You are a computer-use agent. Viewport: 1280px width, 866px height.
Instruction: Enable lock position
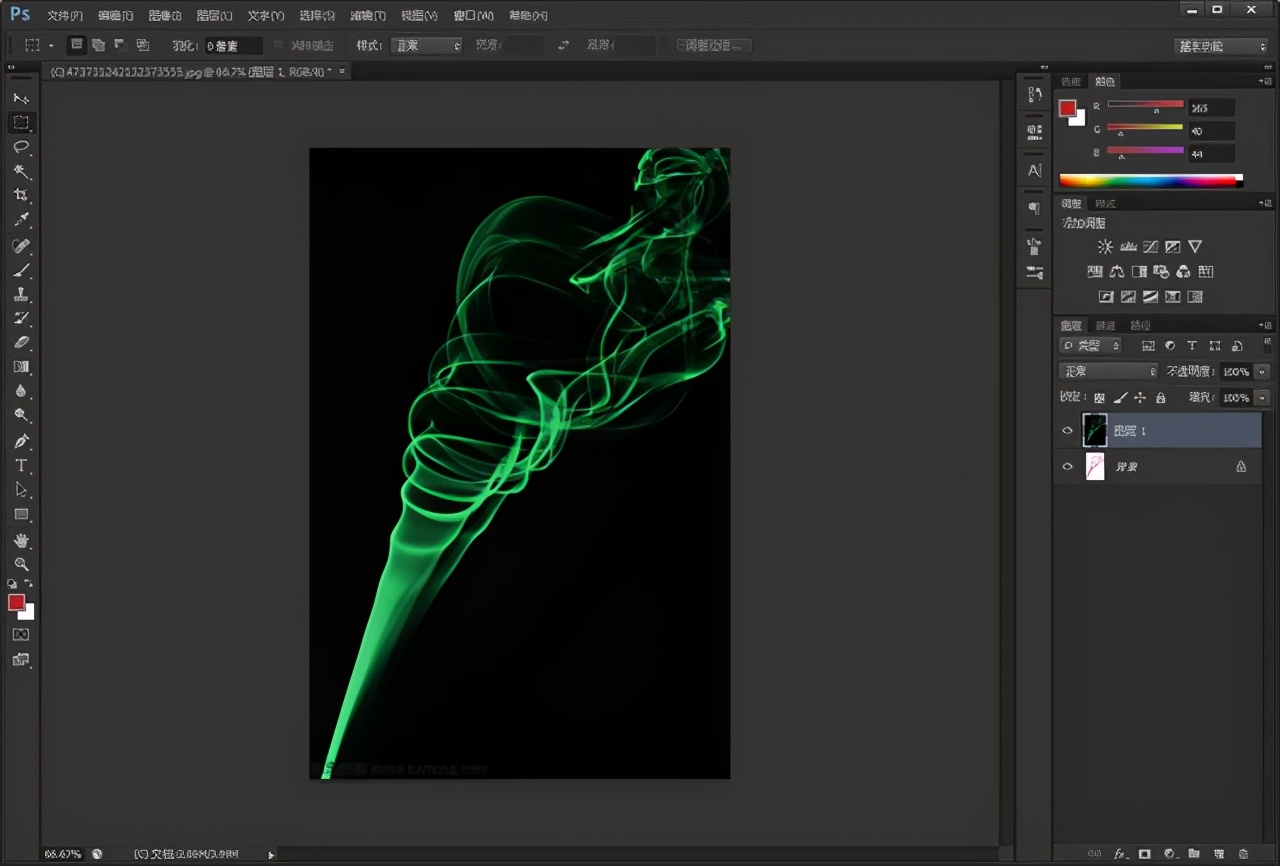[x=1141, y=398]
